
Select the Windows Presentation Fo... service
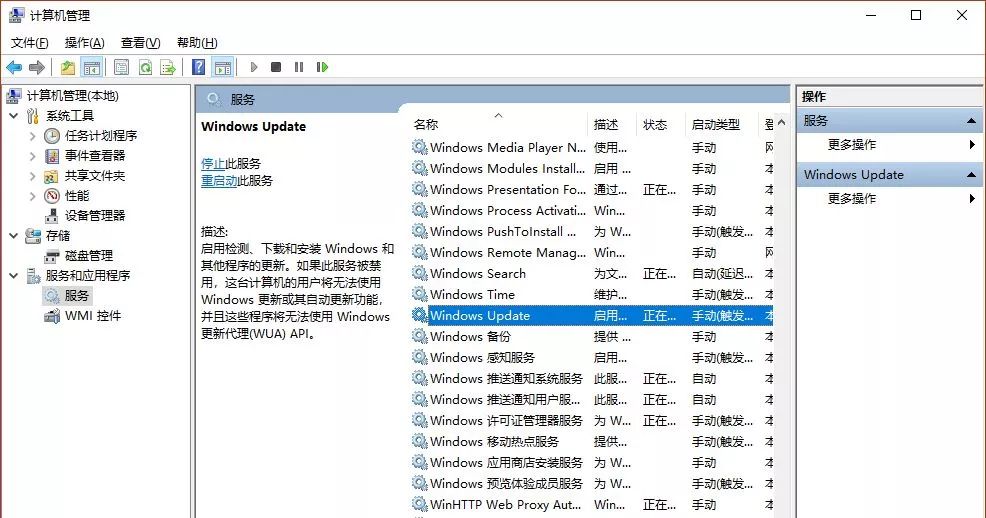tap(592, 189)
